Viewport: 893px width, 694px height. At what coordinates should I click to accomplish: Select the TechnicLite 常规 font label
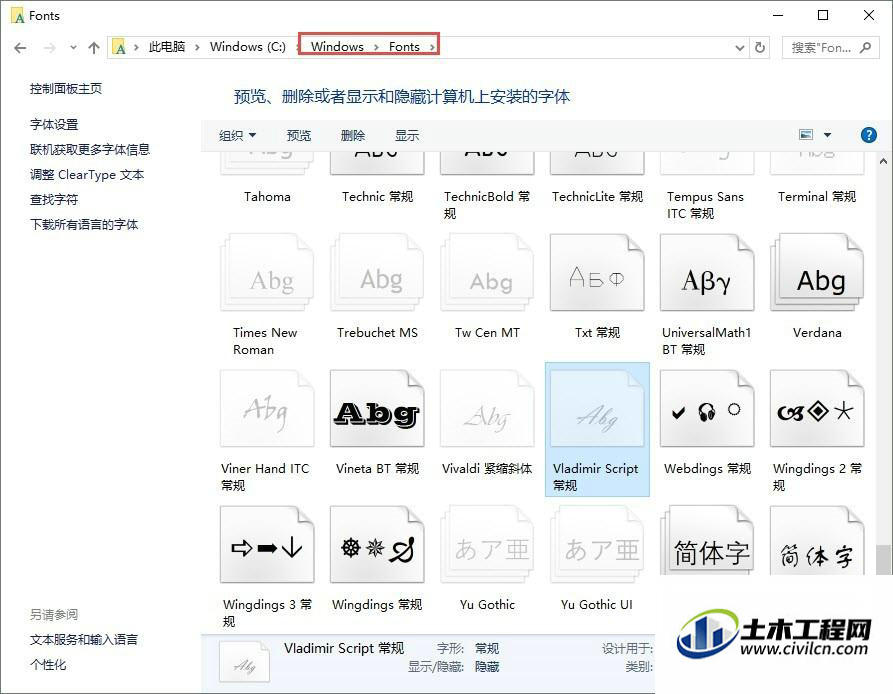[597, 196]
